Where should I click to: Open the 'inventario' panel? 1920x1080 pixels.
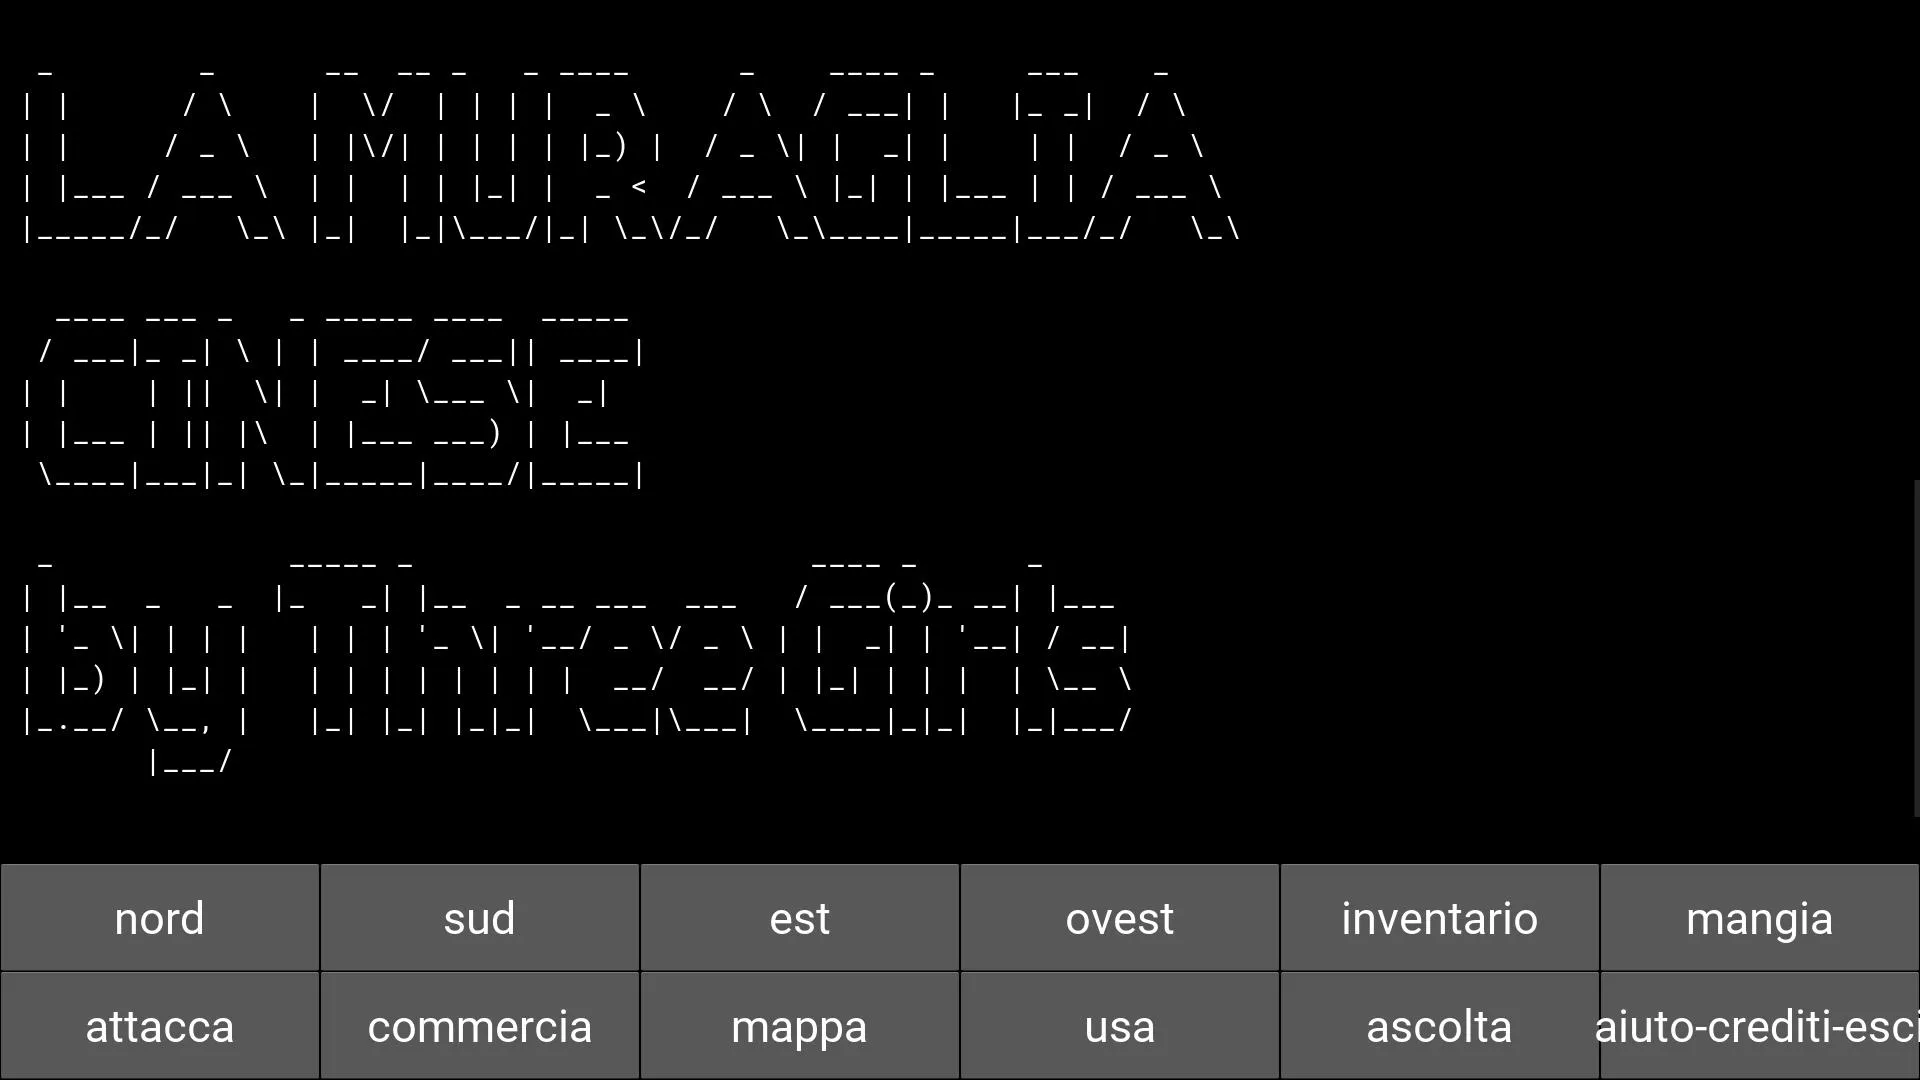(1439, 918)
